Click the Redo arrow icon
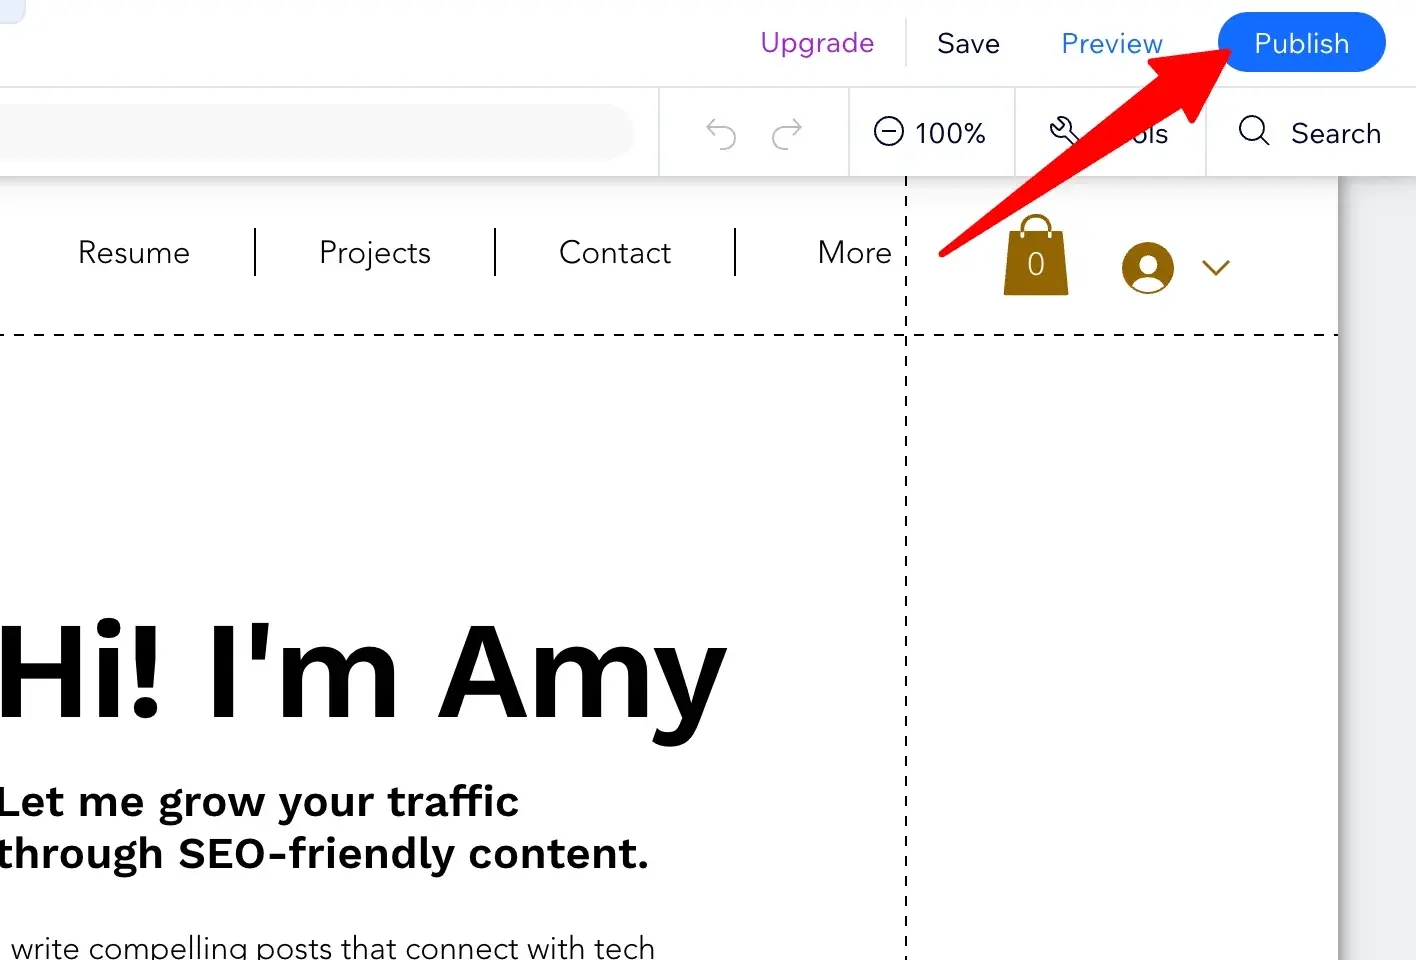This screenshot has height=960, width=1416. coord(787,133)
